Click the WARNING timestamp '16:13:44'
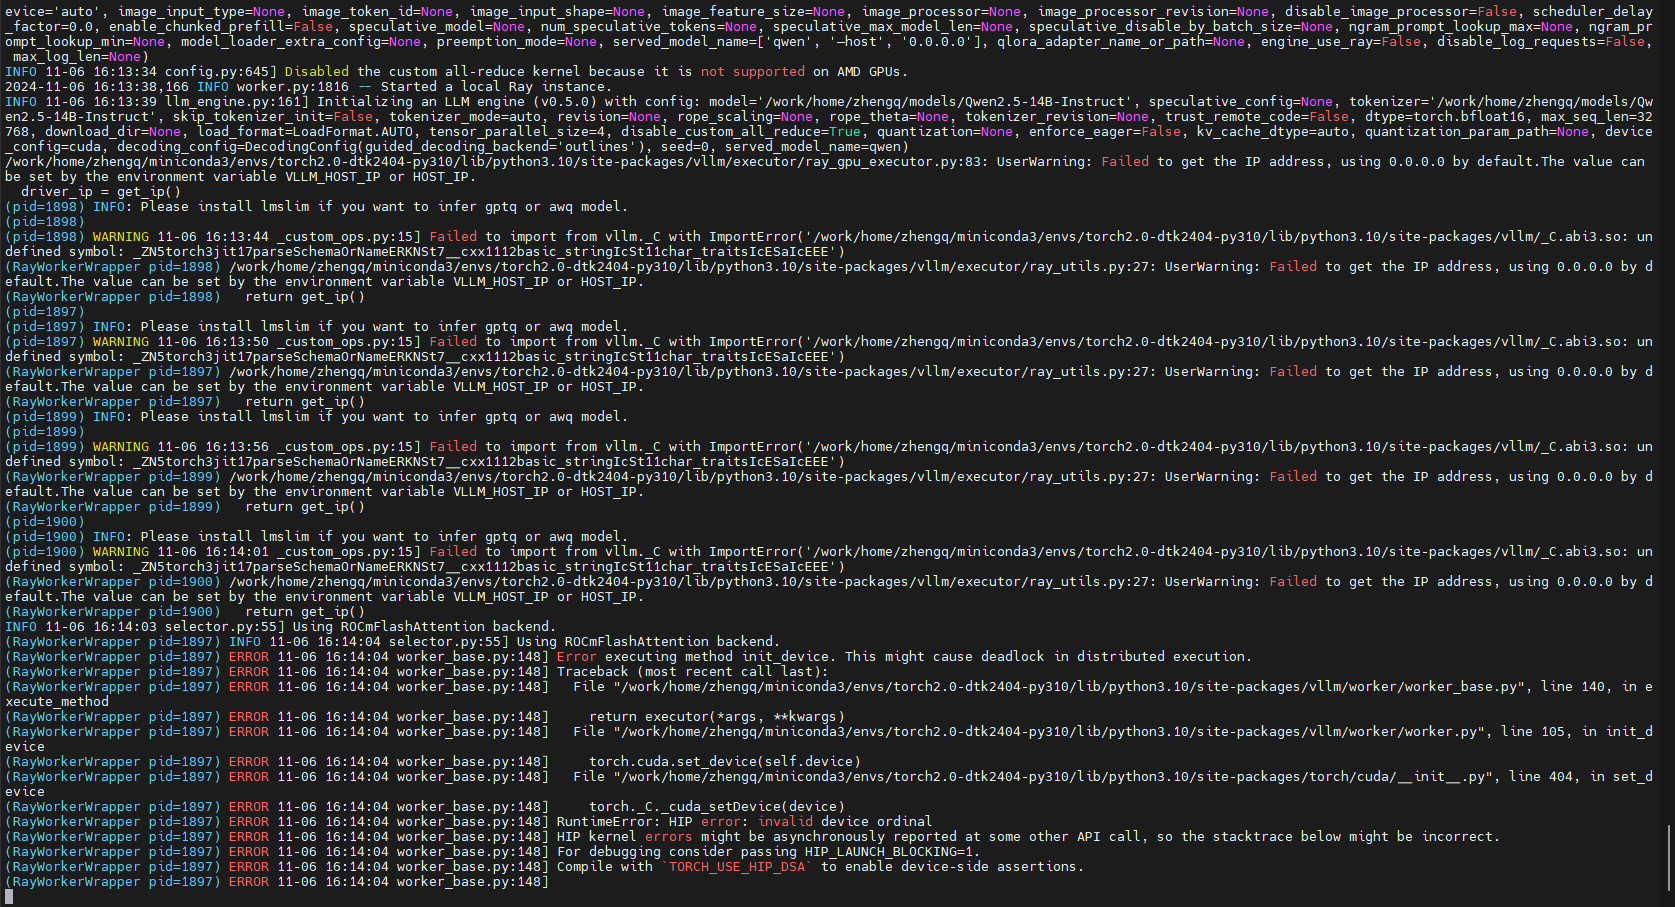The width and height of the screenshot is (1675, 907). coord(237,237)
